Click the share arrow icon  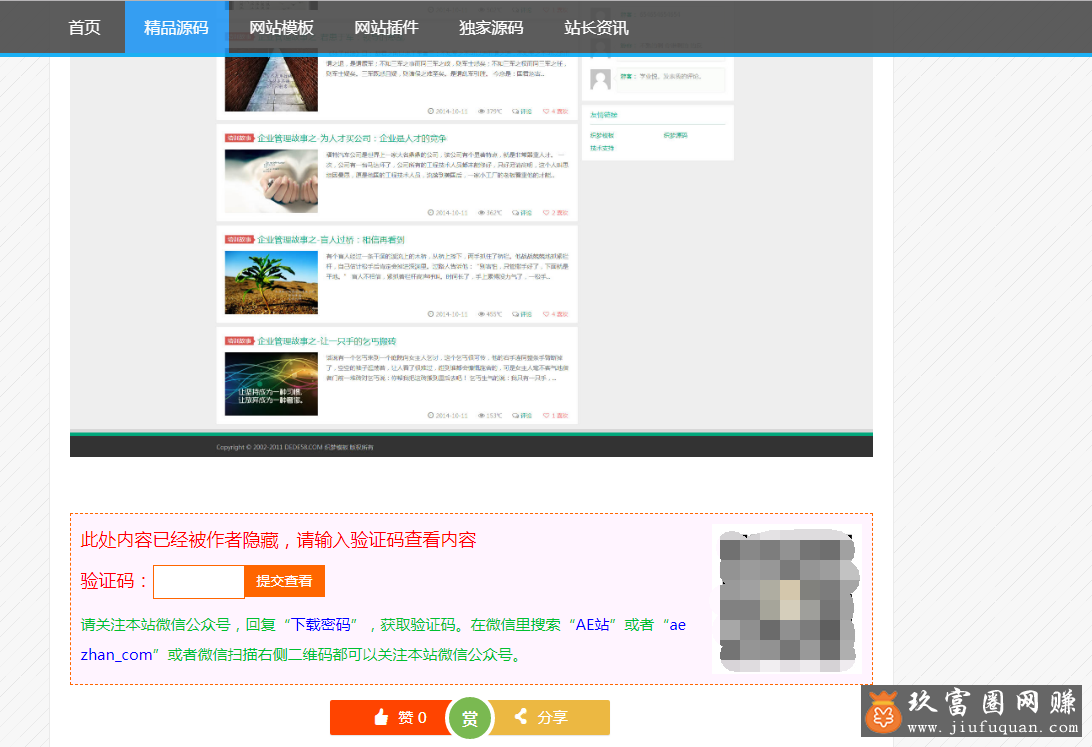point(520,716)
